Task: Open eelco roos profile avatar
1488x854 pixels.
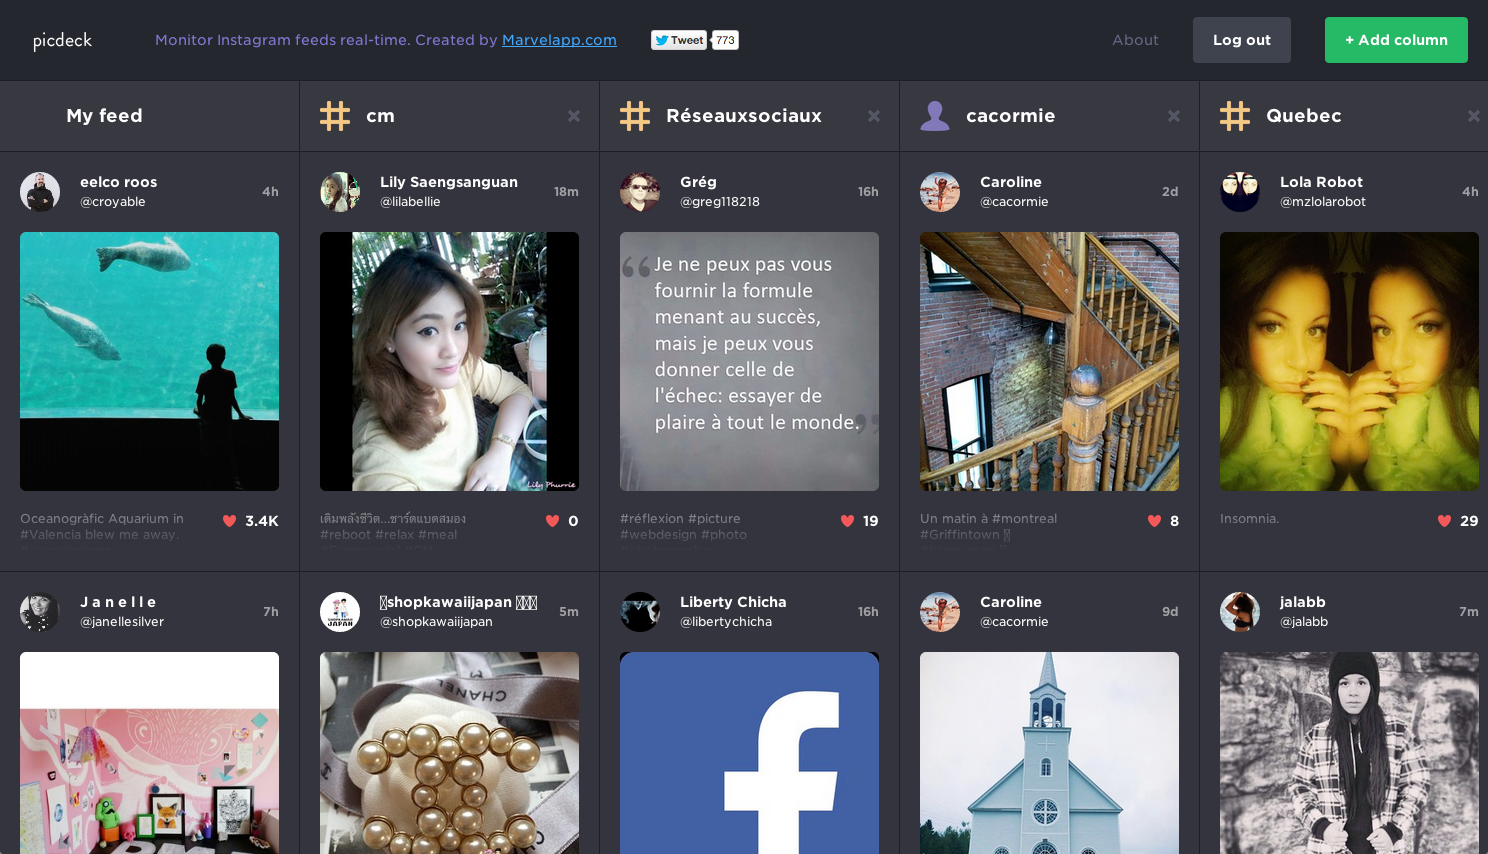Action: coord(40,192)
